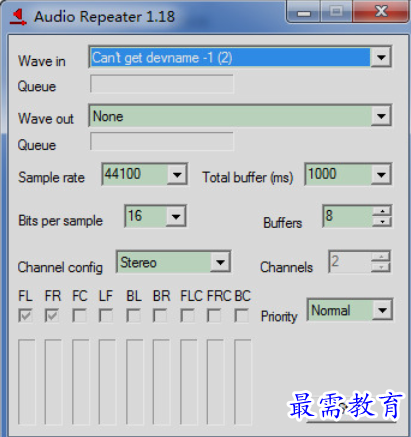This screenshot has width=411, height=437.
Task: Click the Wave out Queue progress bar
Action: 162,141
